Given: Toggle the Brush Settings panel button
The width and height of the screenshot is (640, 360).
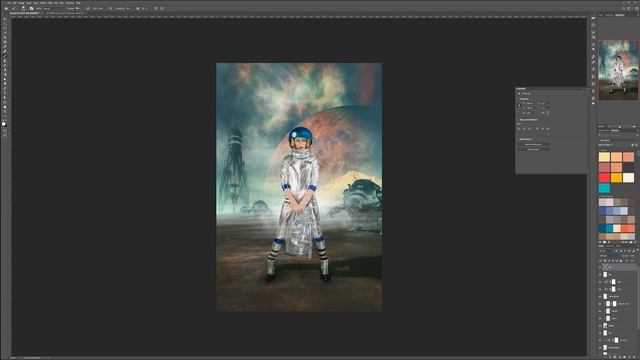Looking at the screenshot, I should [31, 8].
